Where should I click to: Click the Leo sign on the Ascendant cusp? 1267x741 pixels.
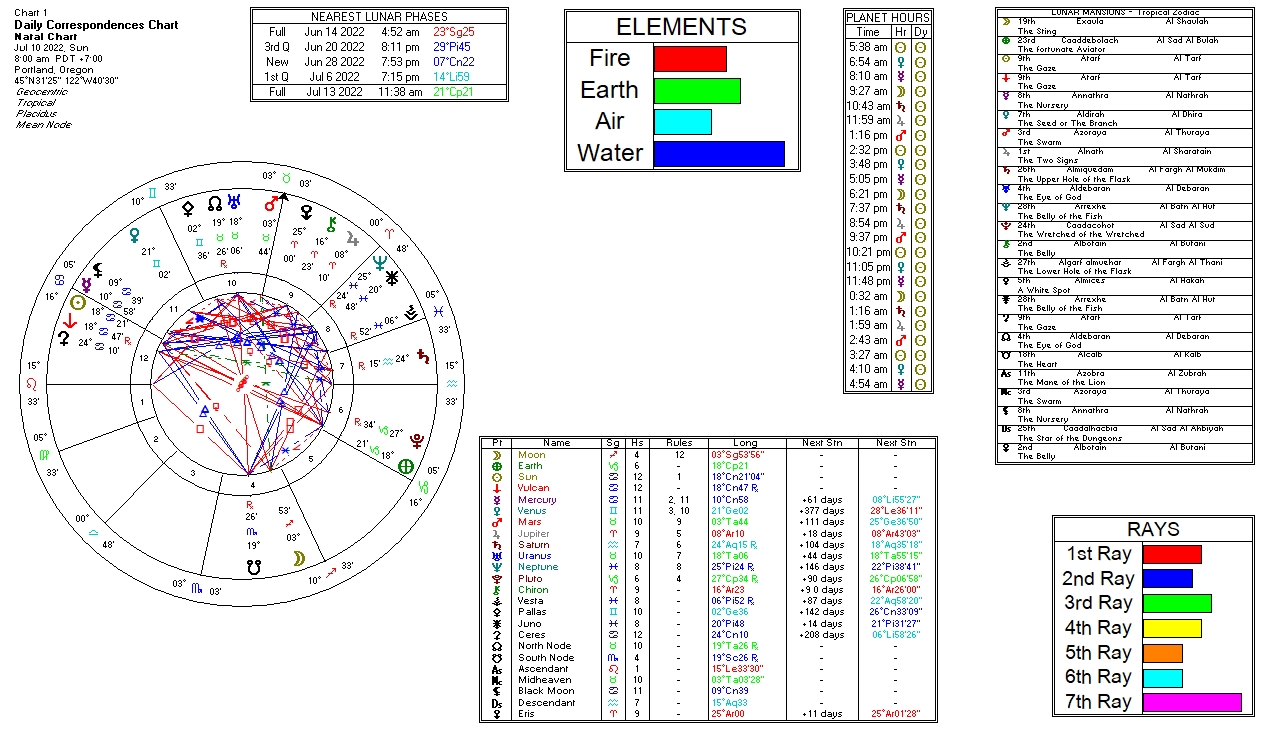tap(33, 384)
